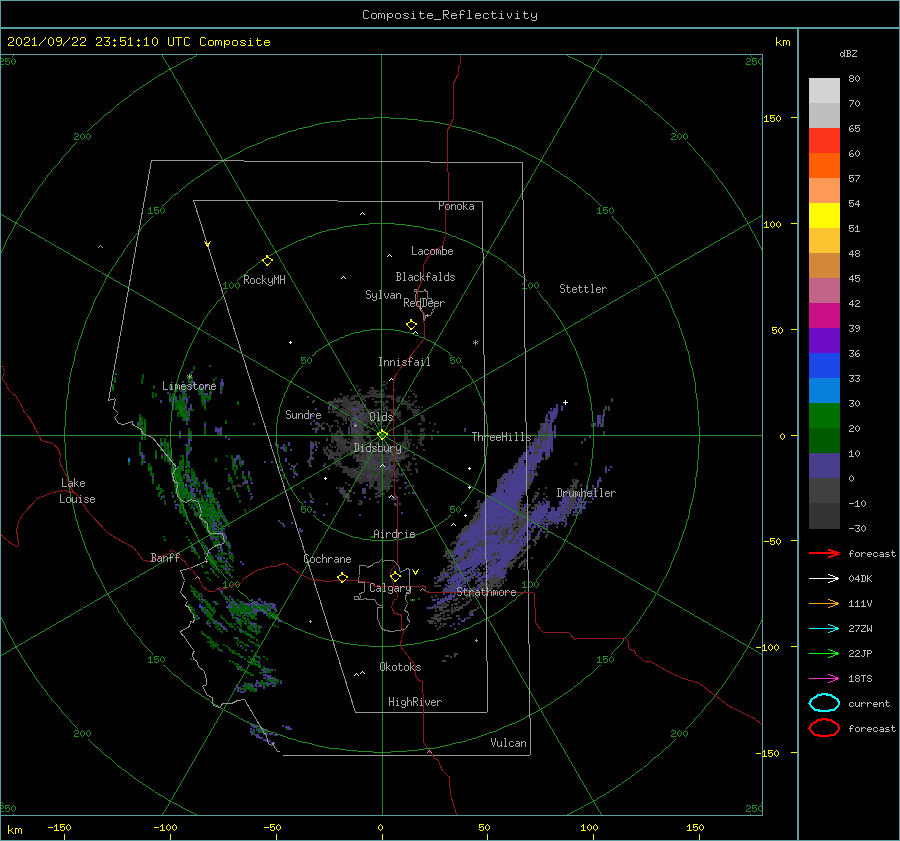Click the Banff town label
The image size is (900, 841).
point(165,557)
